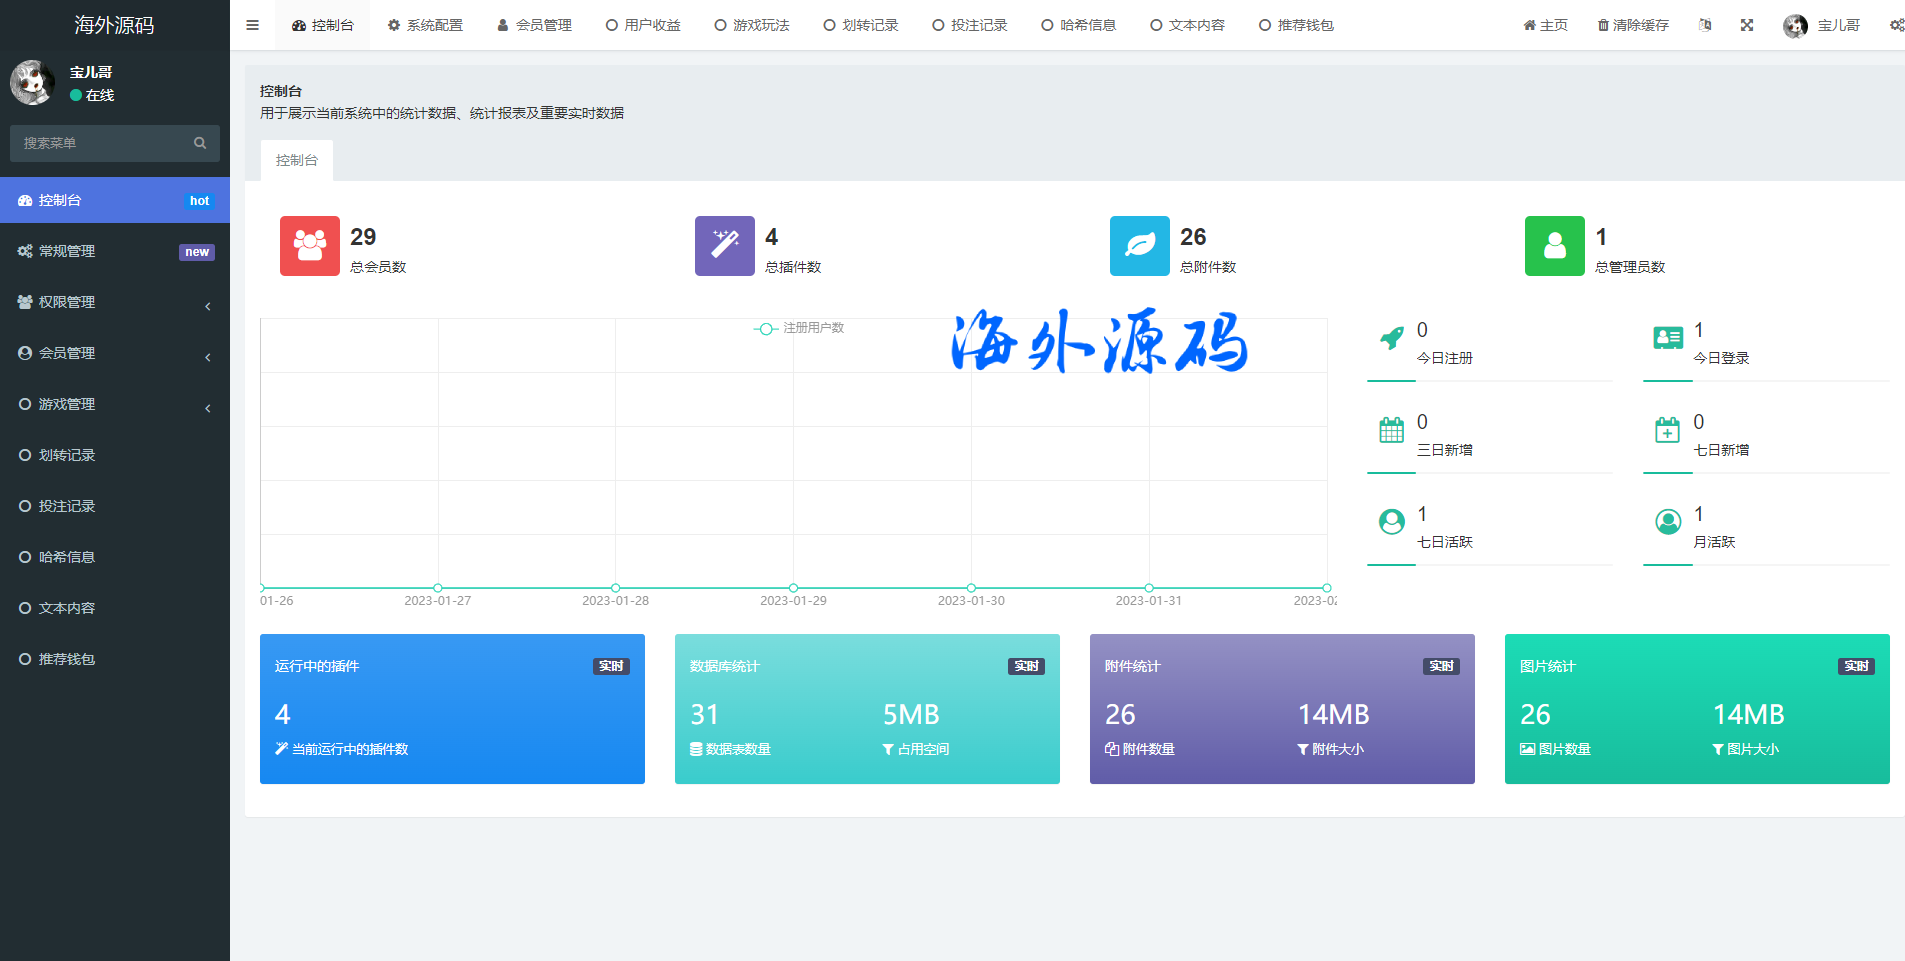Click the 搜索菜单 search input field
Image resolution: width=1905 pixels, height=961 pixels.
point(105,143)
